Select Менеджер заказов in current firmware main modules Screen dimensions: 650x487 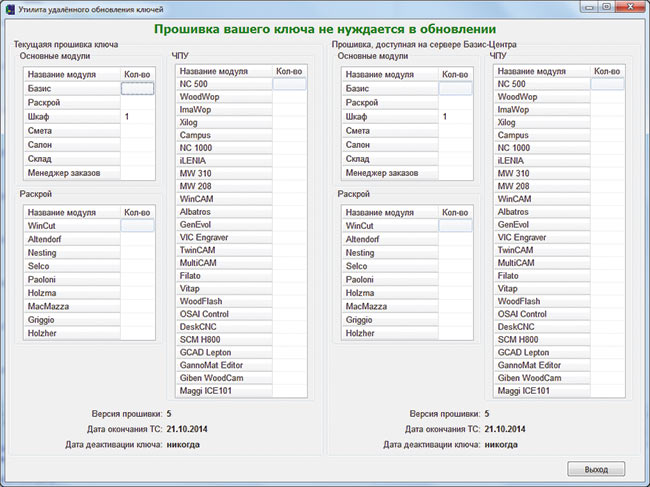(x=71, y=173)
